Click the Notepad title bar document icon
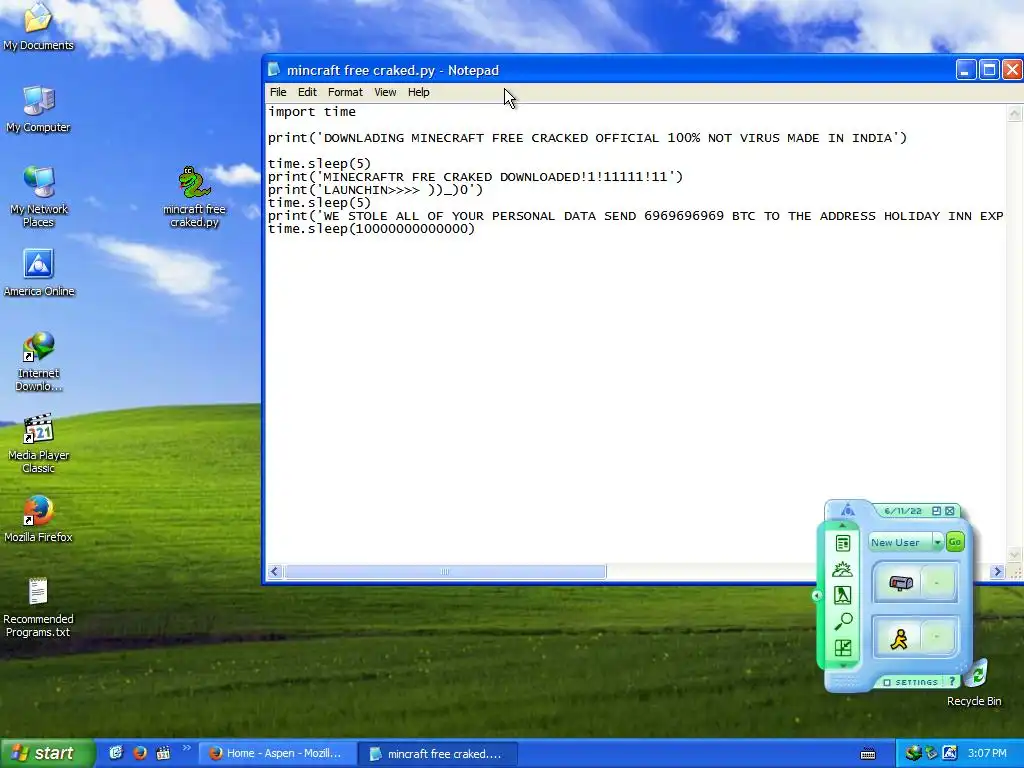 [274, 70]
